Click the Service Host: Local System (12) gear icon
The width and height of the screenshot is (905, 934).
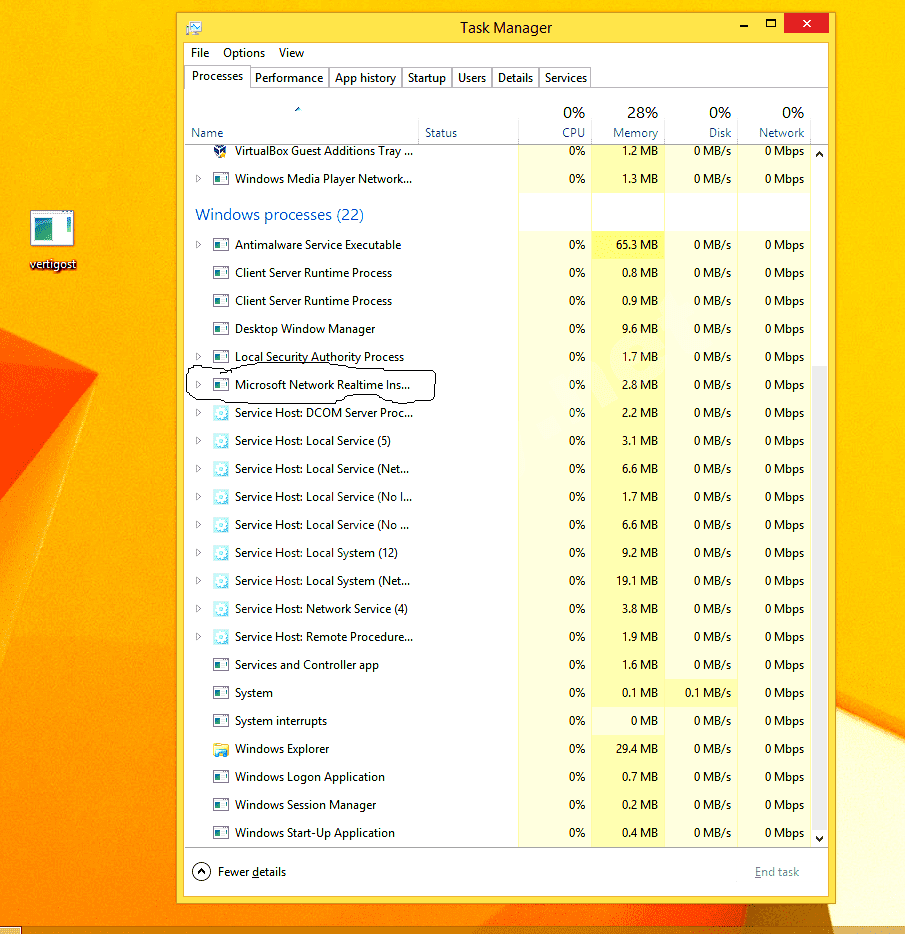point(221,553)
